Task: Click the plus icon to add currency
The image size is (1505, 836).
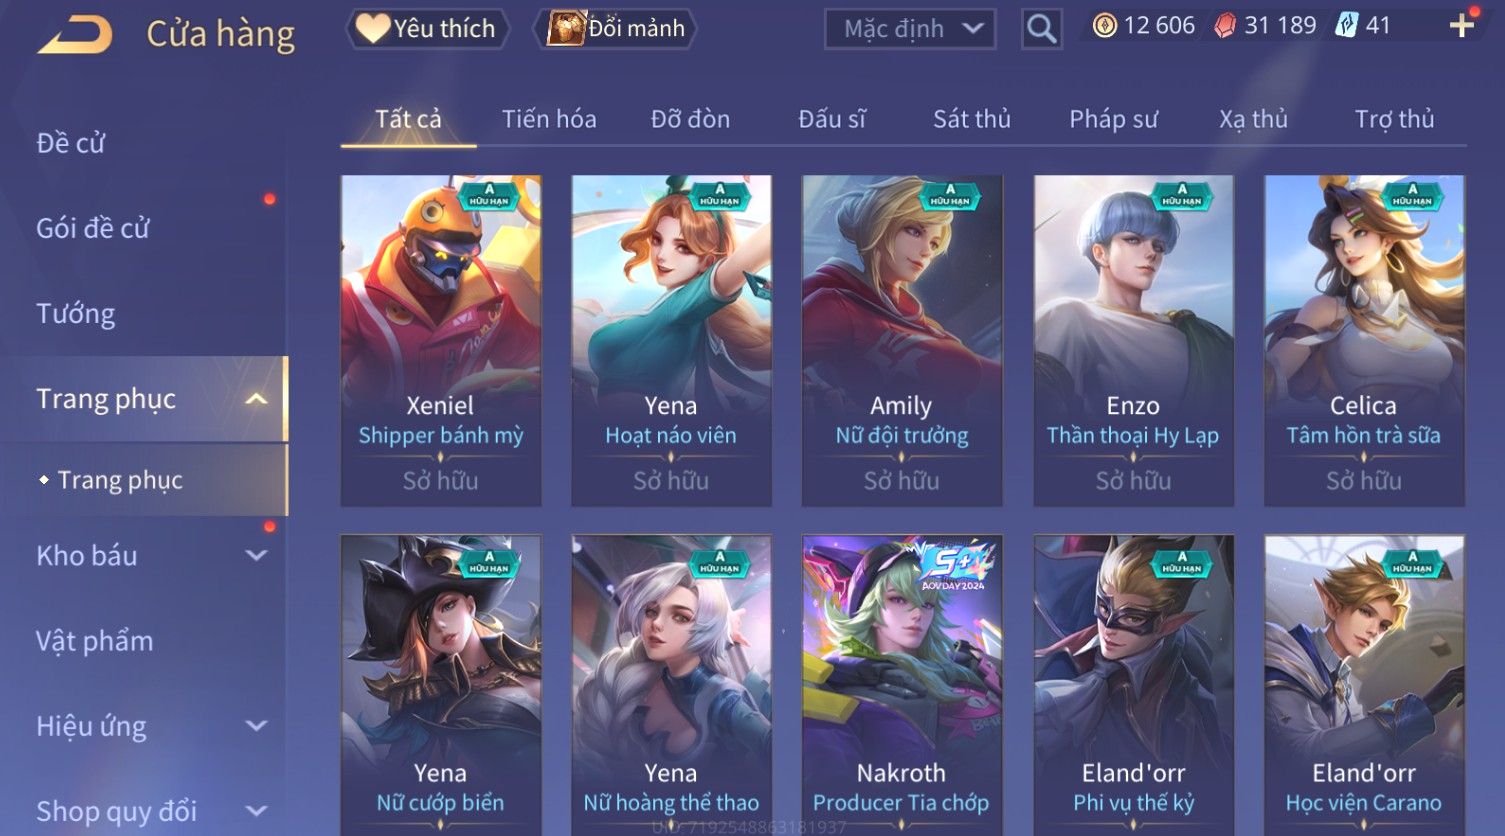Action: pyautogui.click(x=1461, y=26)
